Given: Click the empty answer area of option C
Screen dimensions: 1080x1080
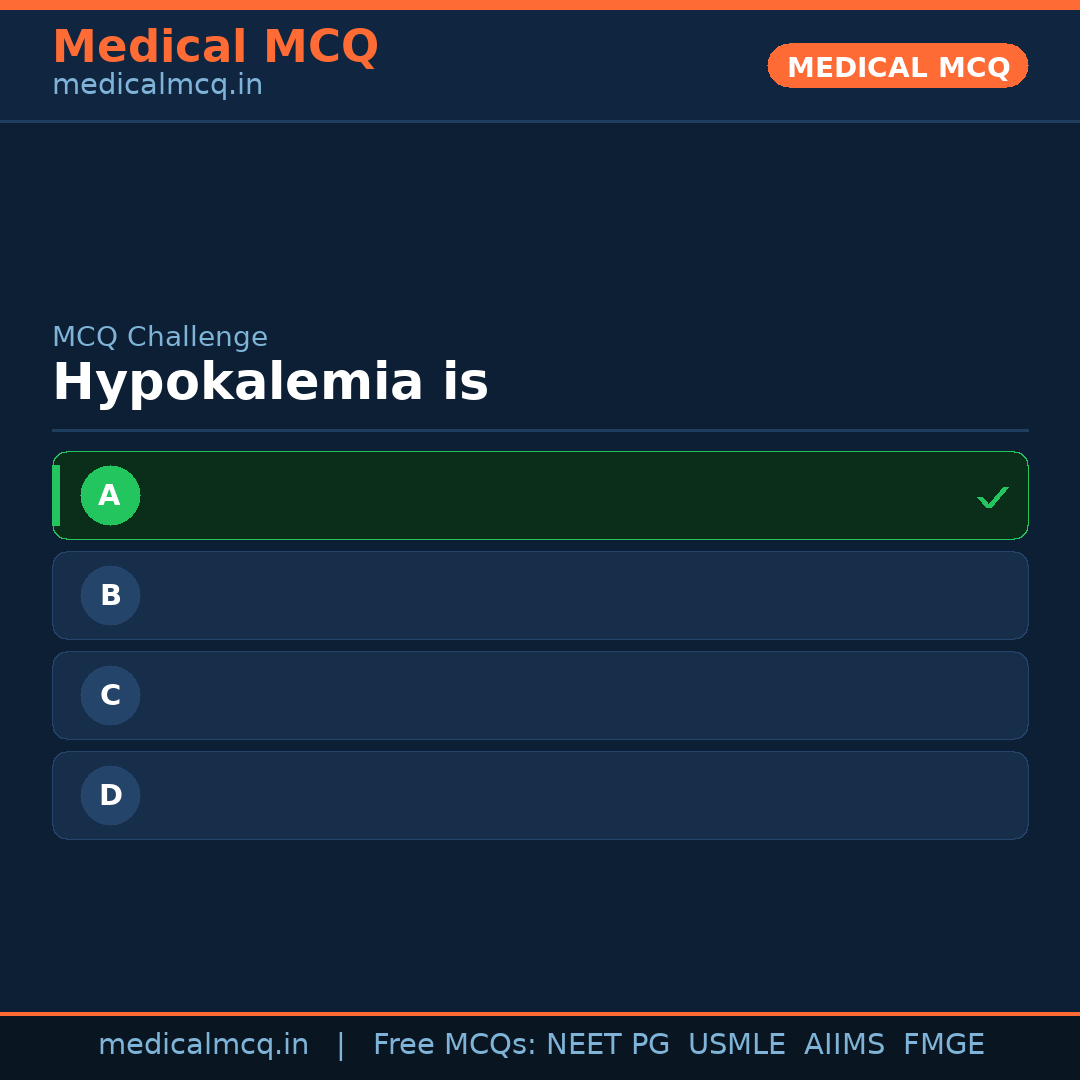Looking at the screenshot, I should tap(560, 695).
